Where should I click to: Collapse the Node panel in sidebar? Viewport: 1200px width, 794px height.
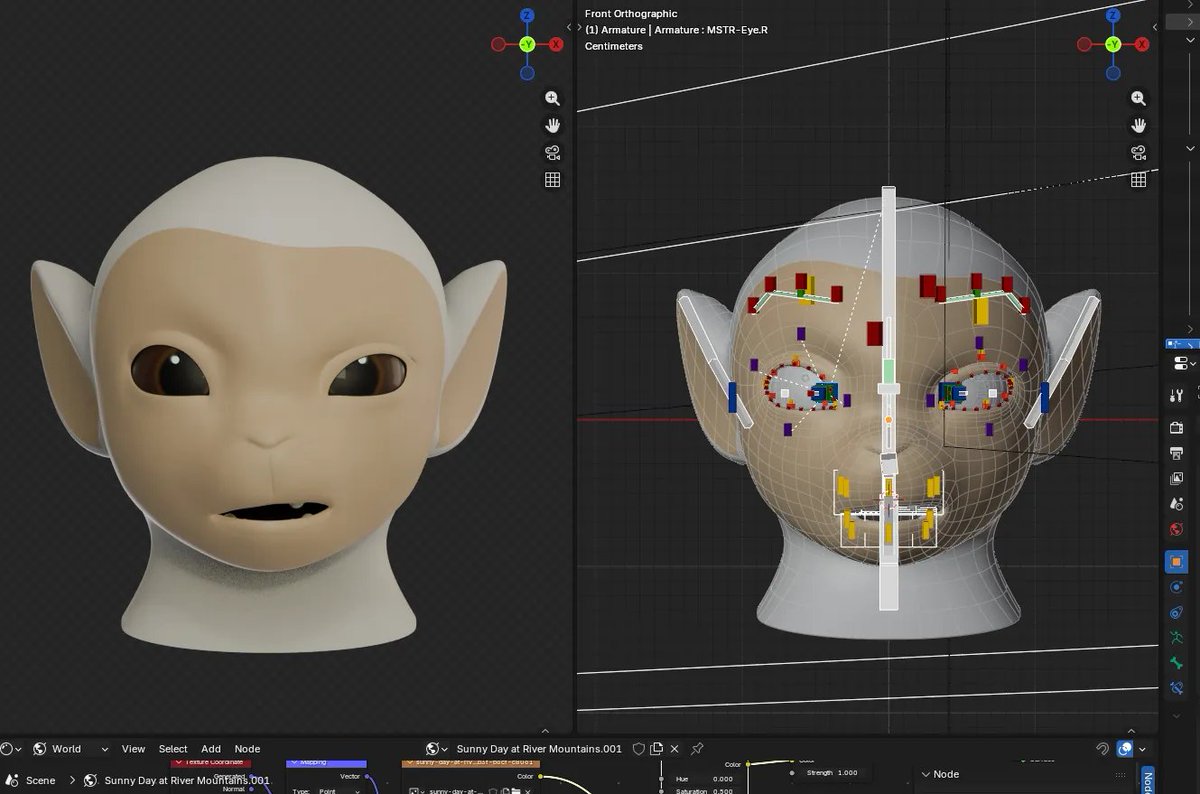(926, 774)
